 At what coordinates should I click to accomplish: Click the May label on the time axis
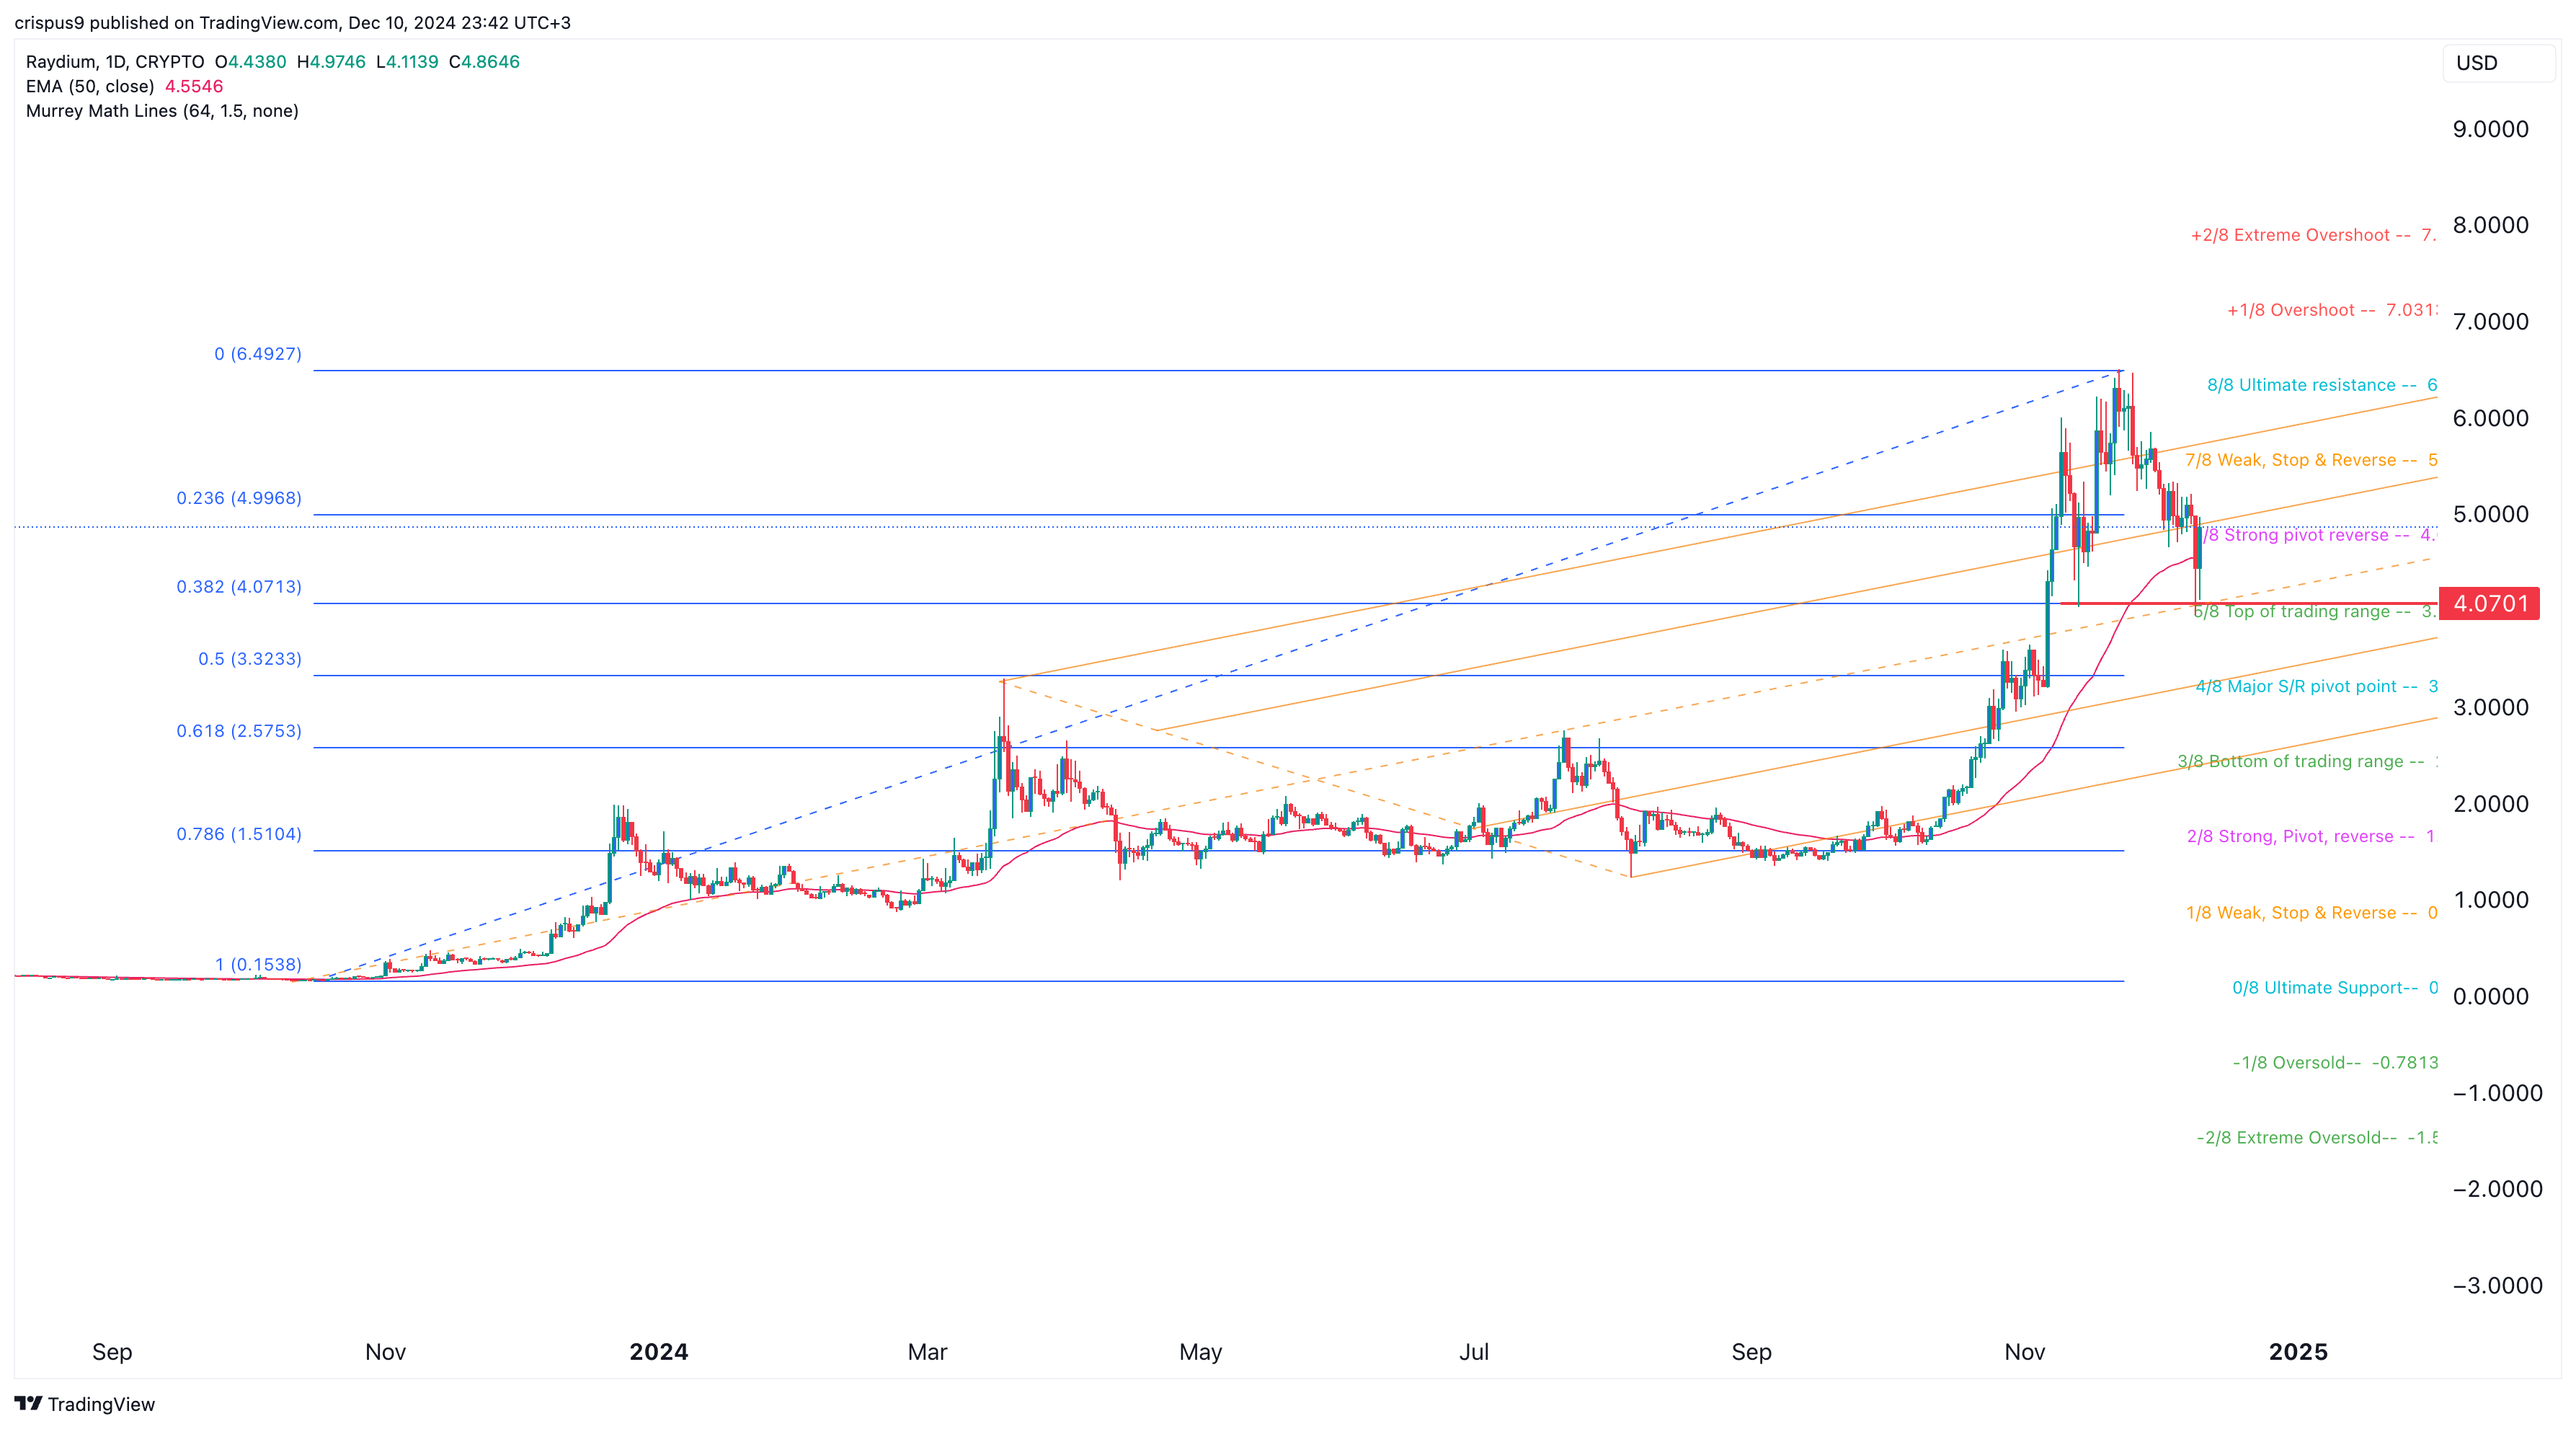1200,1352
